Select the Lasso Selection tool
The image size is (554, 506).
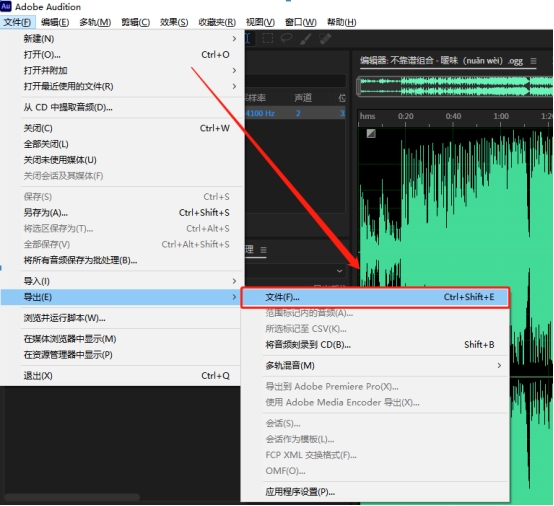(x=287, y=38)
